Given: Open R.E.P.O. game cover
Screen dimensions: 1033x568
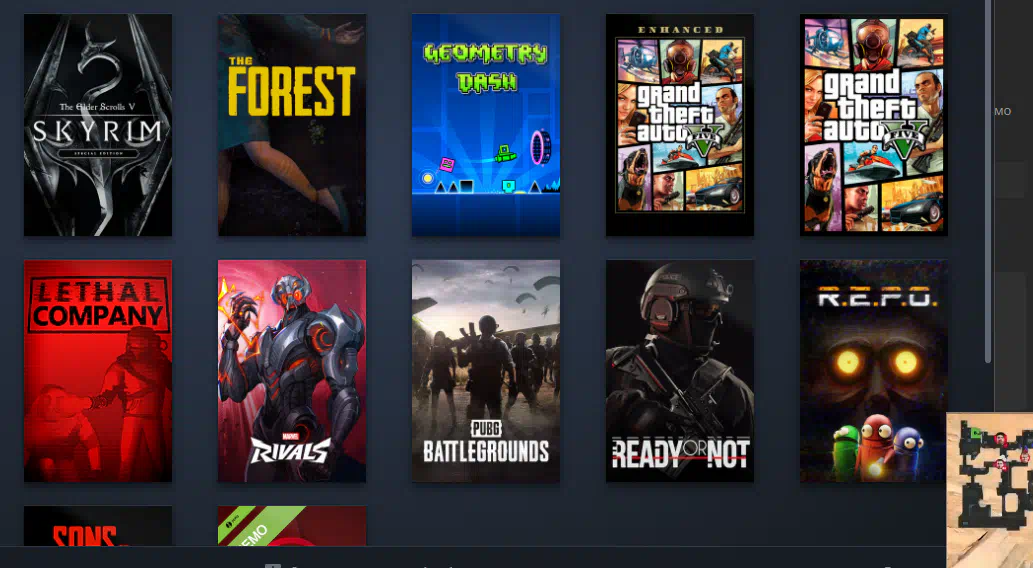Looking at the screenshot, I should click(x=874, y=371).
